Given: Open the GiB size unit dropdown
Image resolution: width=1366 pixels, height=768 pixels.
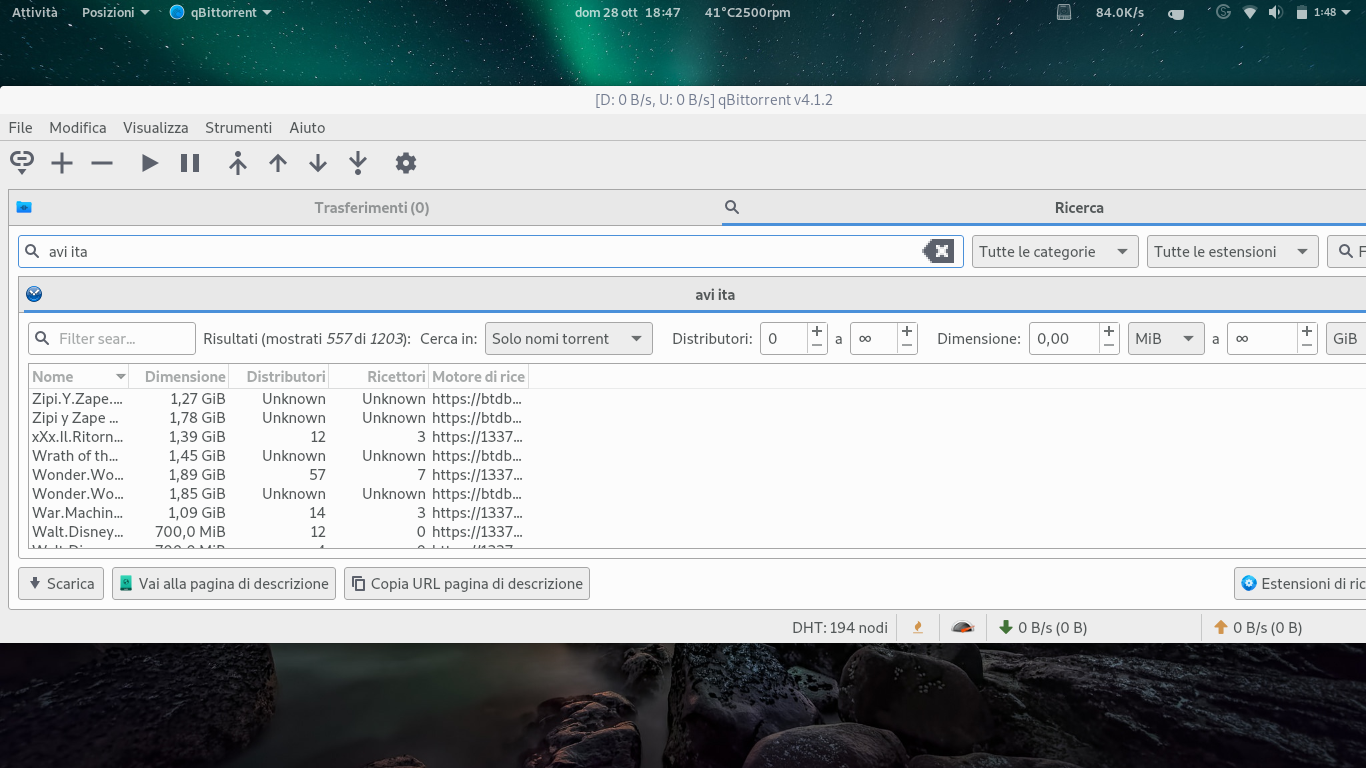Looking at the screenshot, I should tap(1346, 339).
